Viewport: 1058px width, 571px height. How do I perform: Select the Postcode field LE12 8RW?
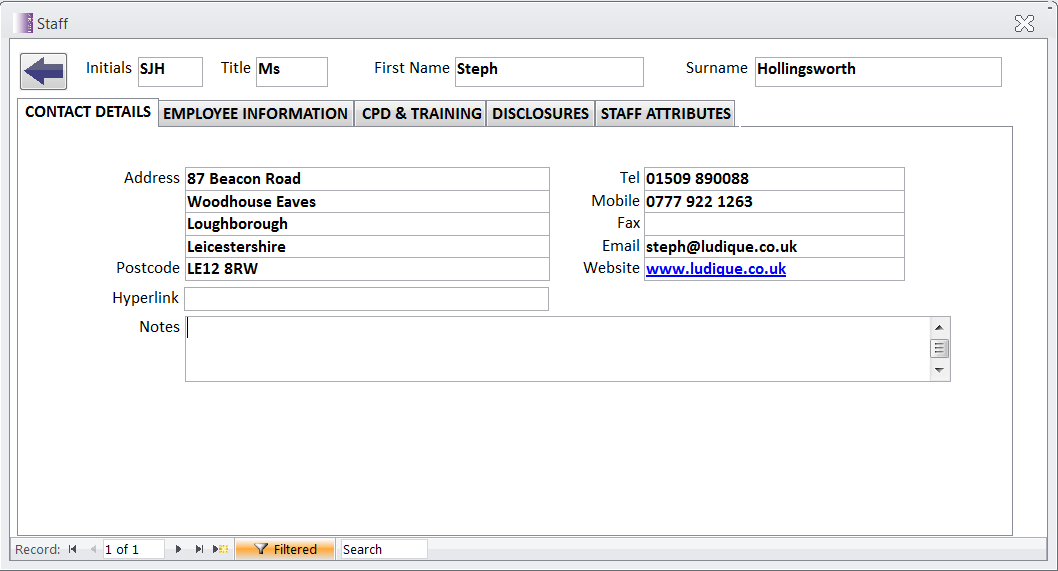[x=366, y=269]
